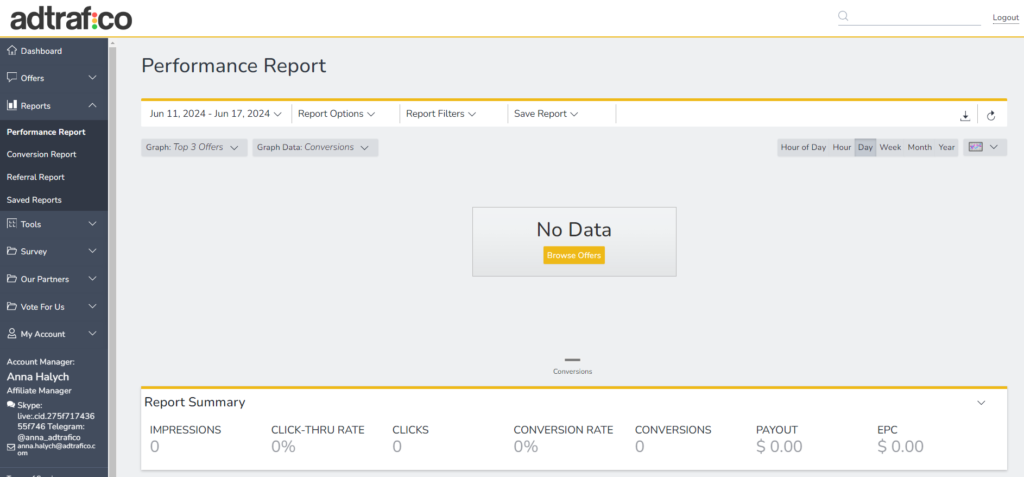
Task: Click the PAYOUT $ 0.00 value
Action: [x=779, y=447]
